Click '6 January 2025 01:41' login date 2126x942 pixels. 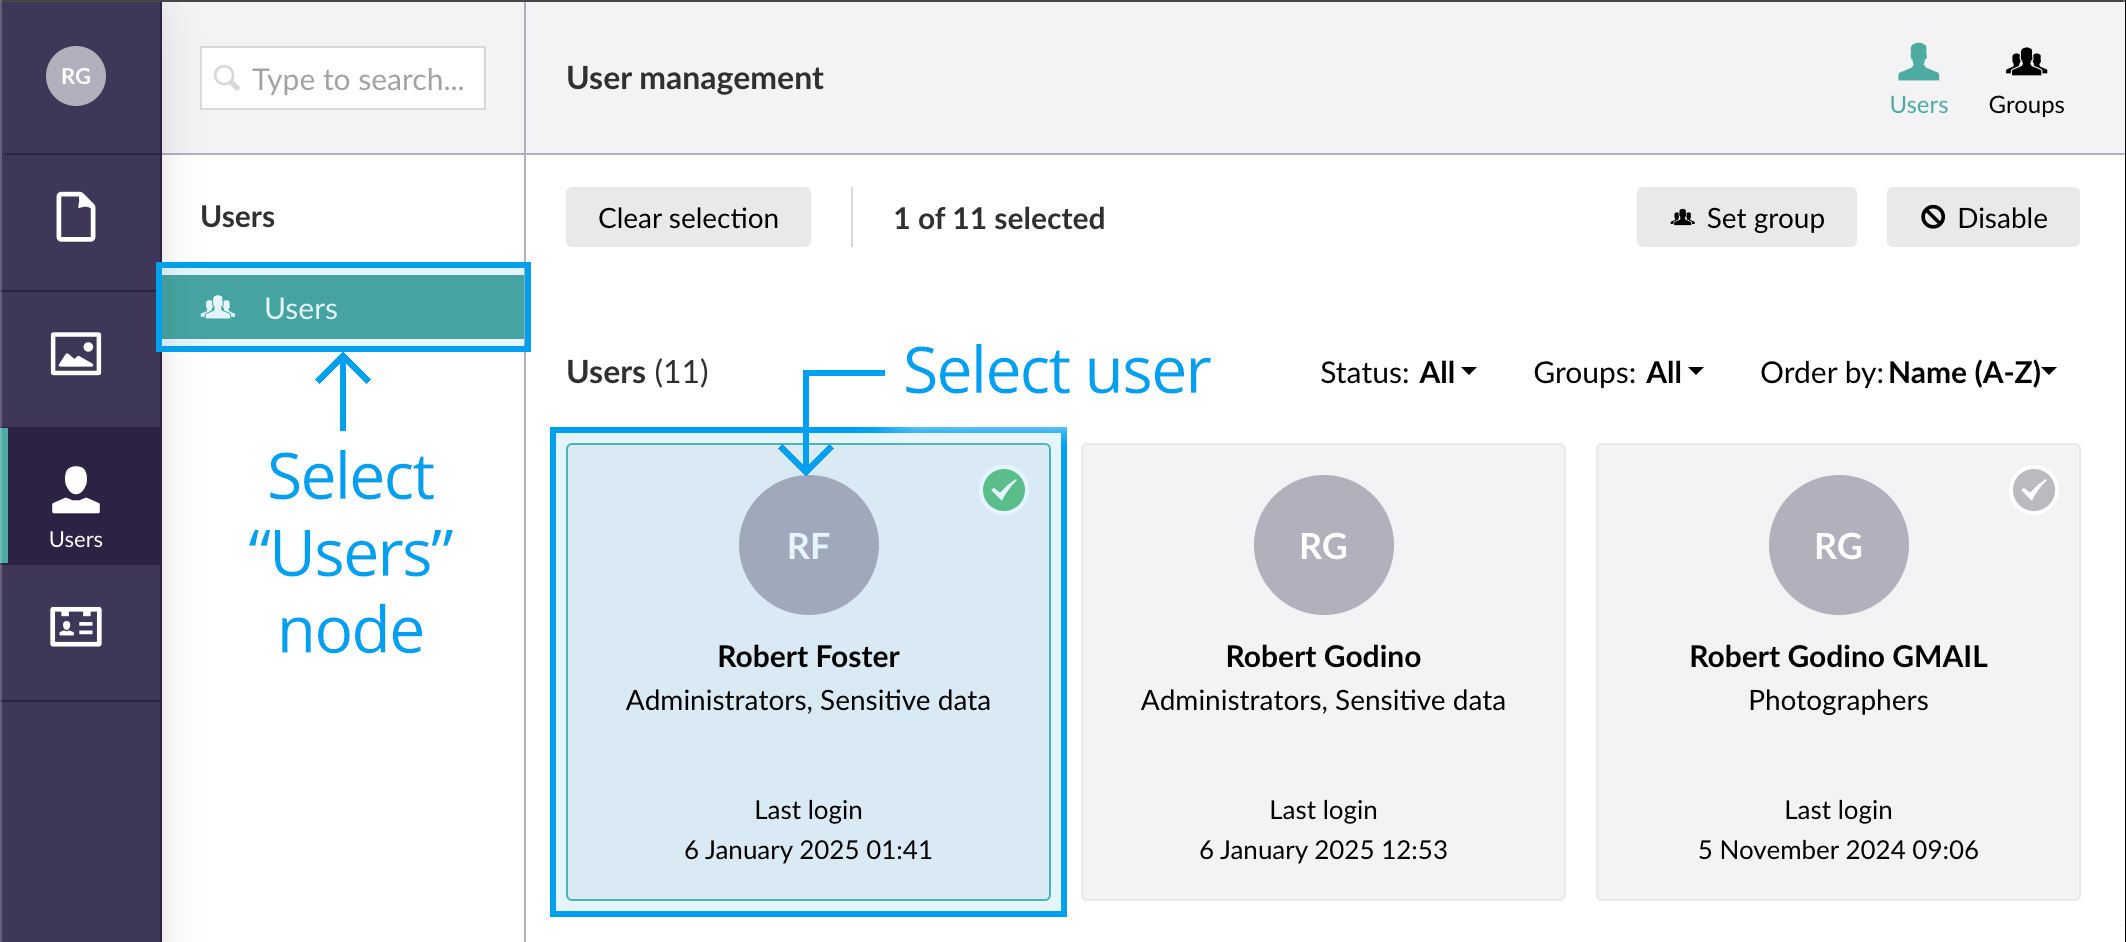pos(808,850)
